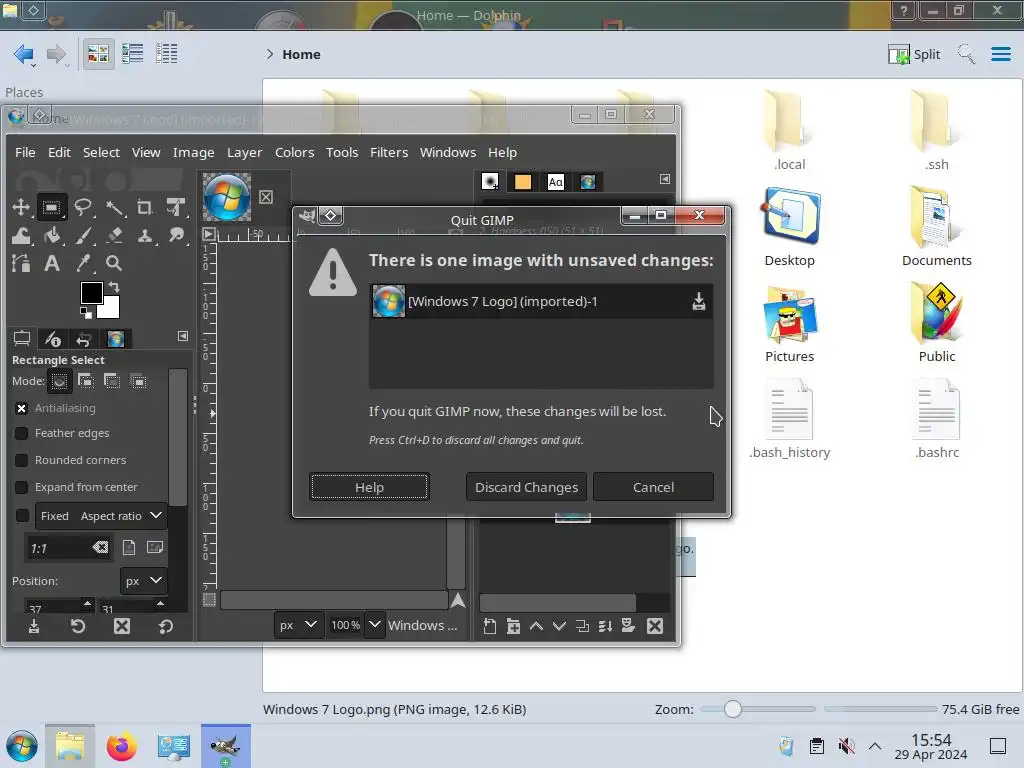Set selection mode to Intersect
Screen dimensions: 1024x768
click(138, 381)
